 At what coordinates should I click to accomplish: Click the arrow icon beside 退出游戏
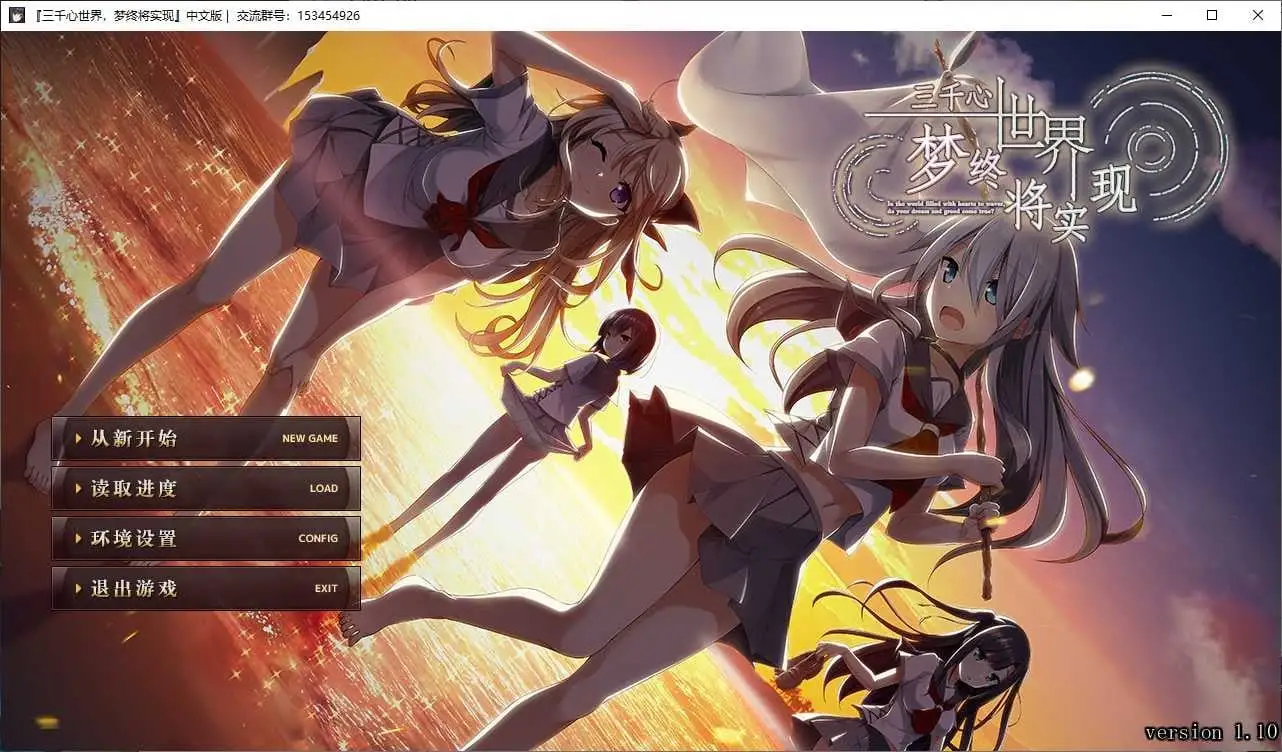click(80, 589)
